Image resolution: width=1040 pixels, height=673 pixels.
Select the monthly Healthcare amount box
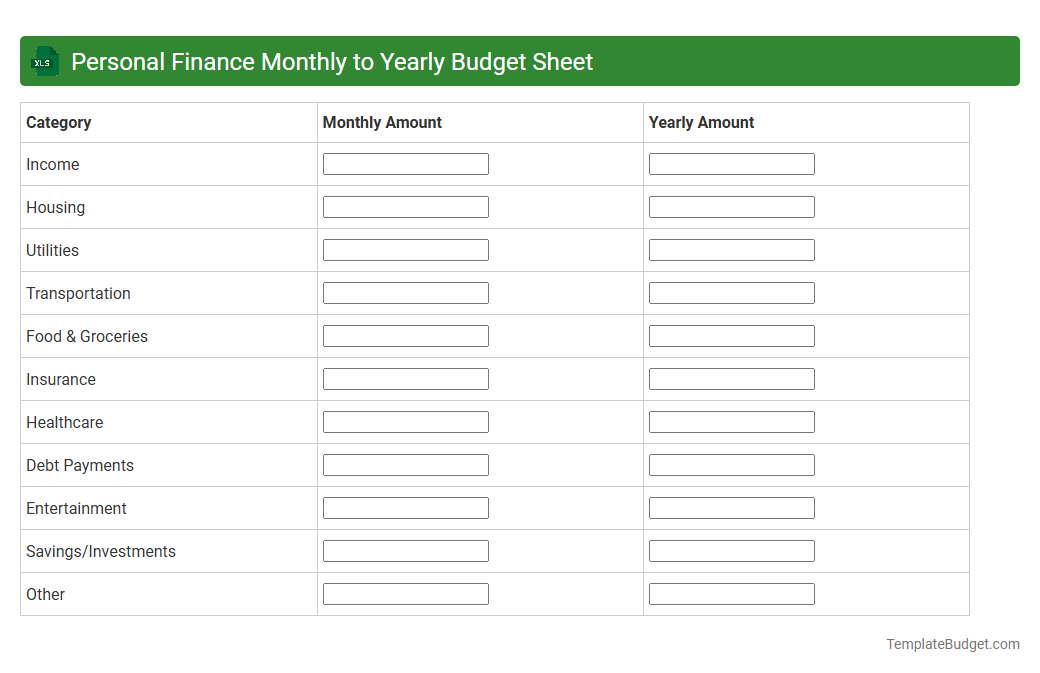405,421
